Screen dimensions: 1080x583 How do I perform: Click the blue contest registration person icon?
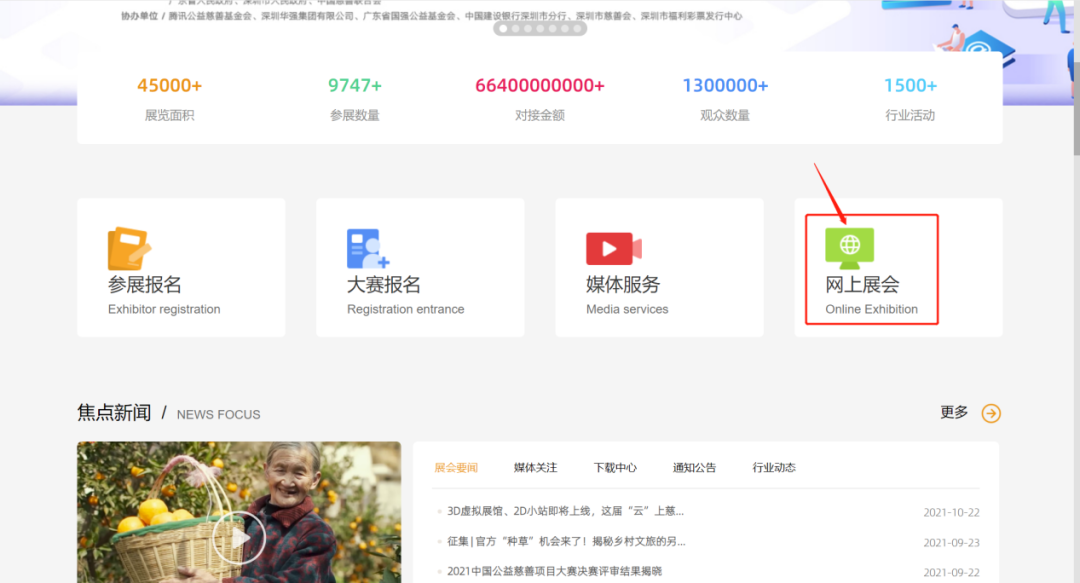click(368, 249)
